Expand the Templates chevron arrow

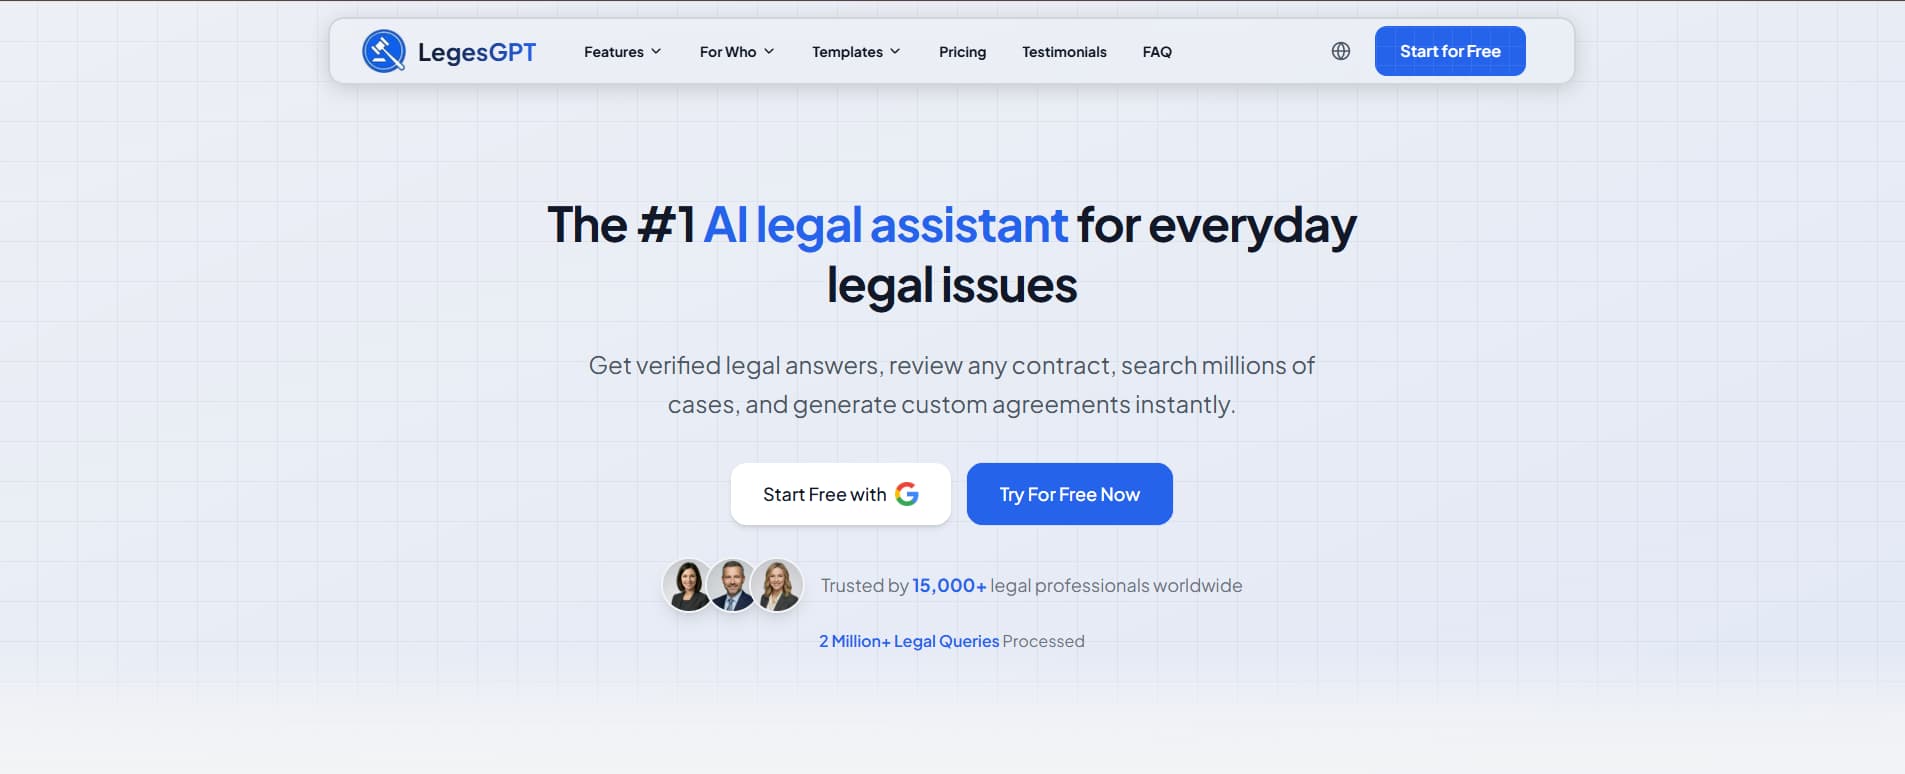coord(895,51)
